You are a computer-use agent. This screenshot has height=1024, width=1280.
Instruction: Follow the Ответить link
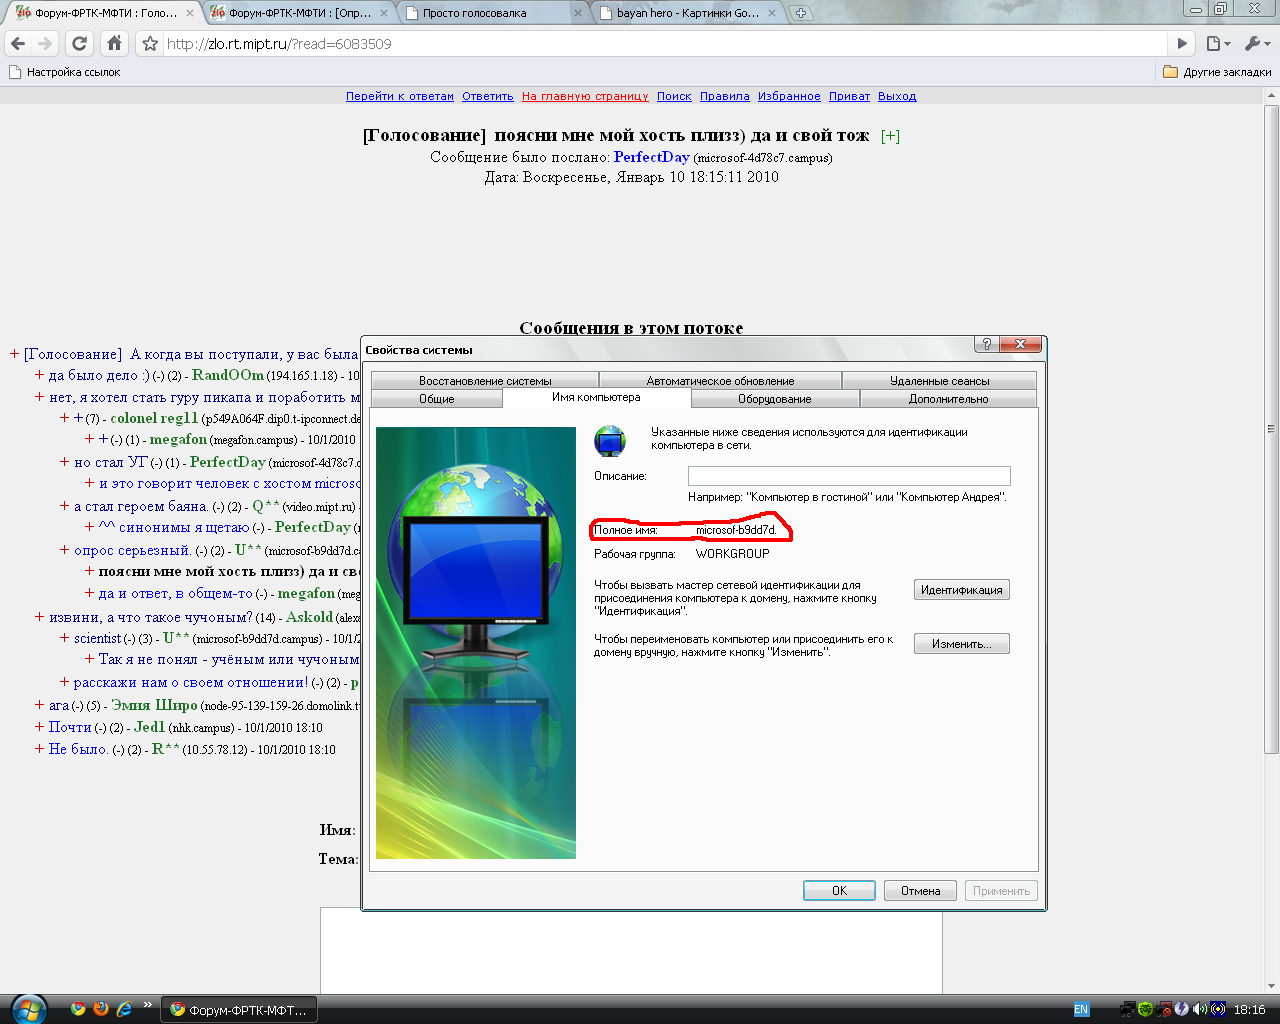(x=487, y=97)
